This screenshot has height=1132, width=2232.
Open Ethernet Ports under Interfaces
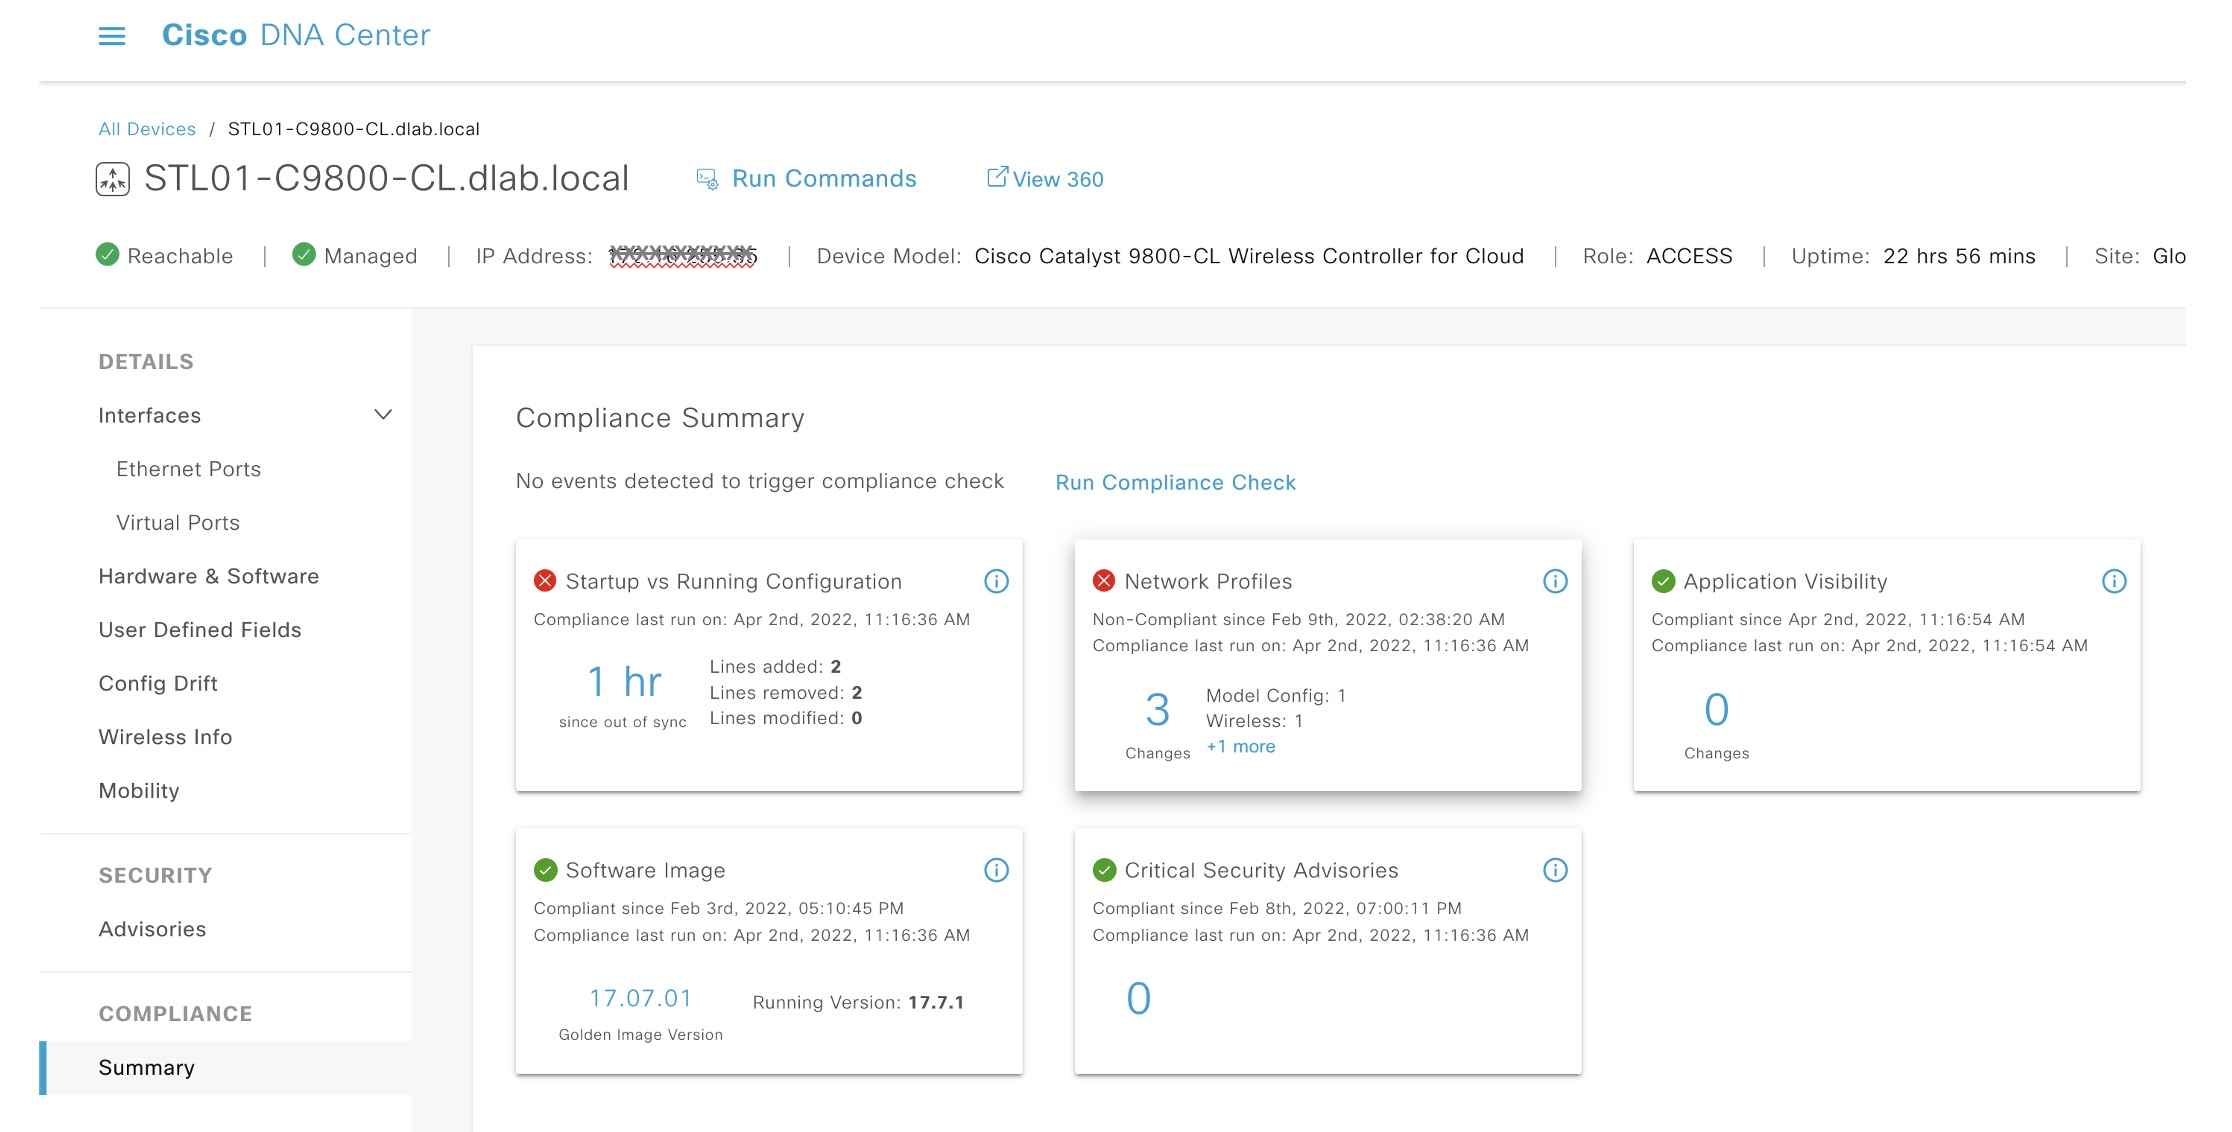188,469
